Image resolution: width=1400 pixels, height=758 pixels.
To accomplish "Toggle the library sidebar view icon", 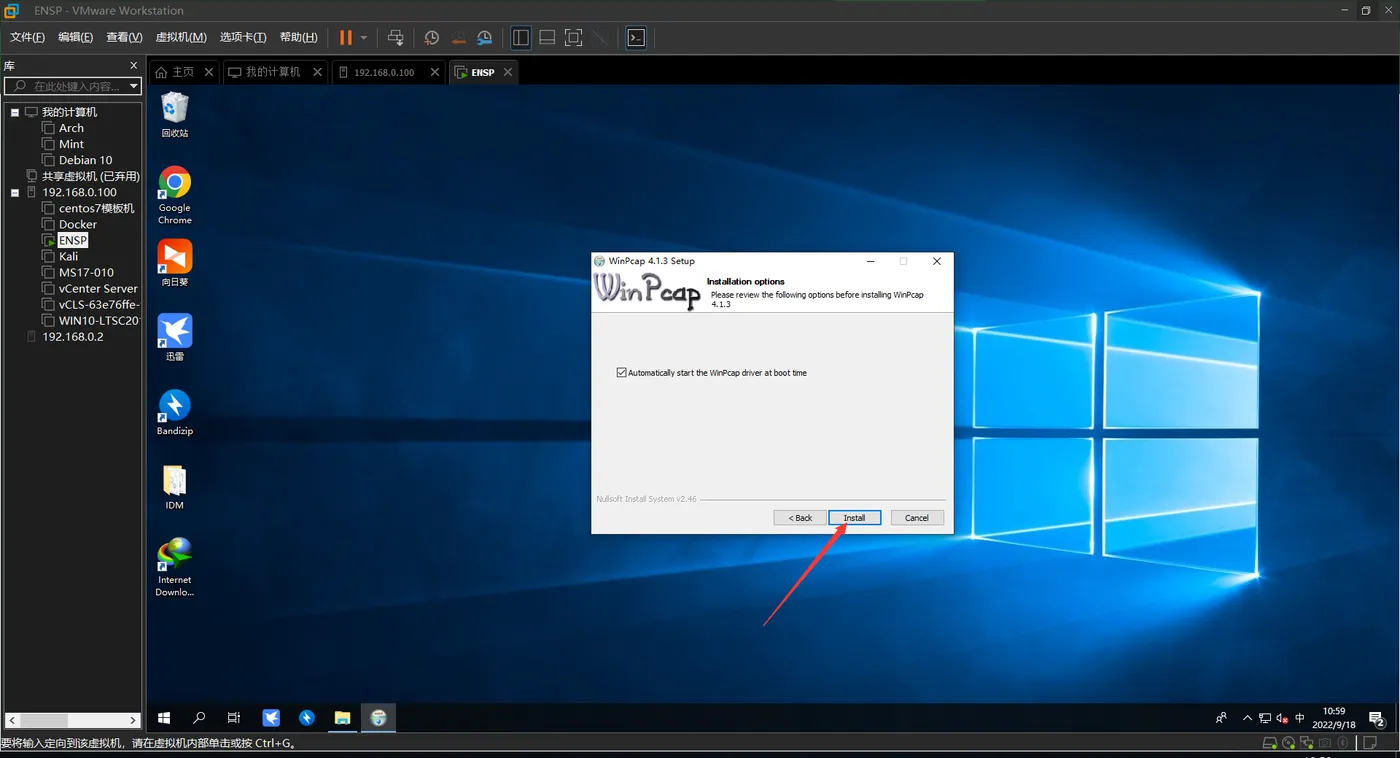I will [x=521, y=37].
